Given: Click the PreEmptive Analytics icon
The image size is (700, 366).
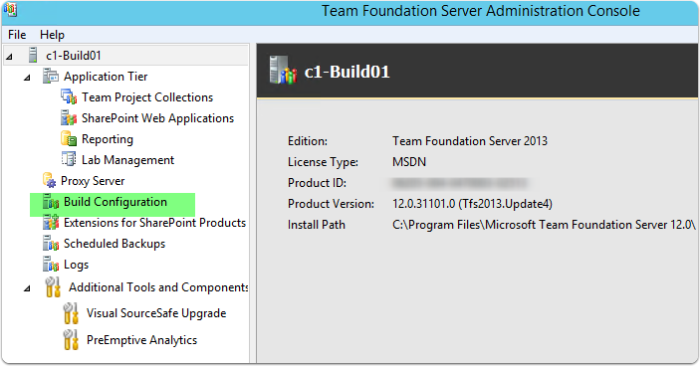Looking at the screenshot, I should (71, 340).
